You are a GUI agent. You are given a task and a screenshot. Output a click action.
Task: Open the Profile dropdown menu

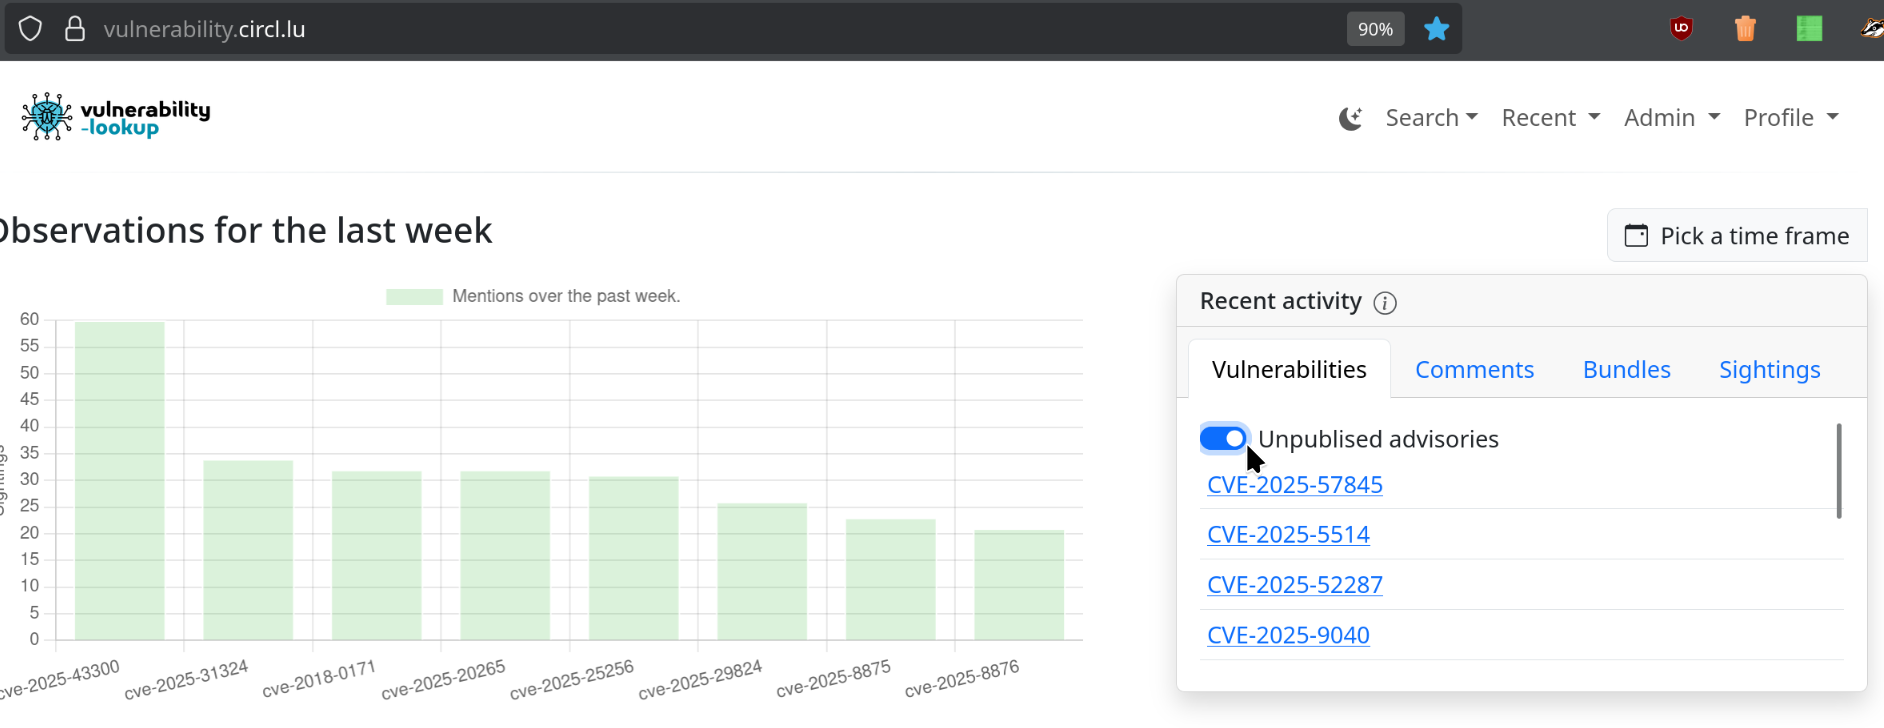[1790, 118]
